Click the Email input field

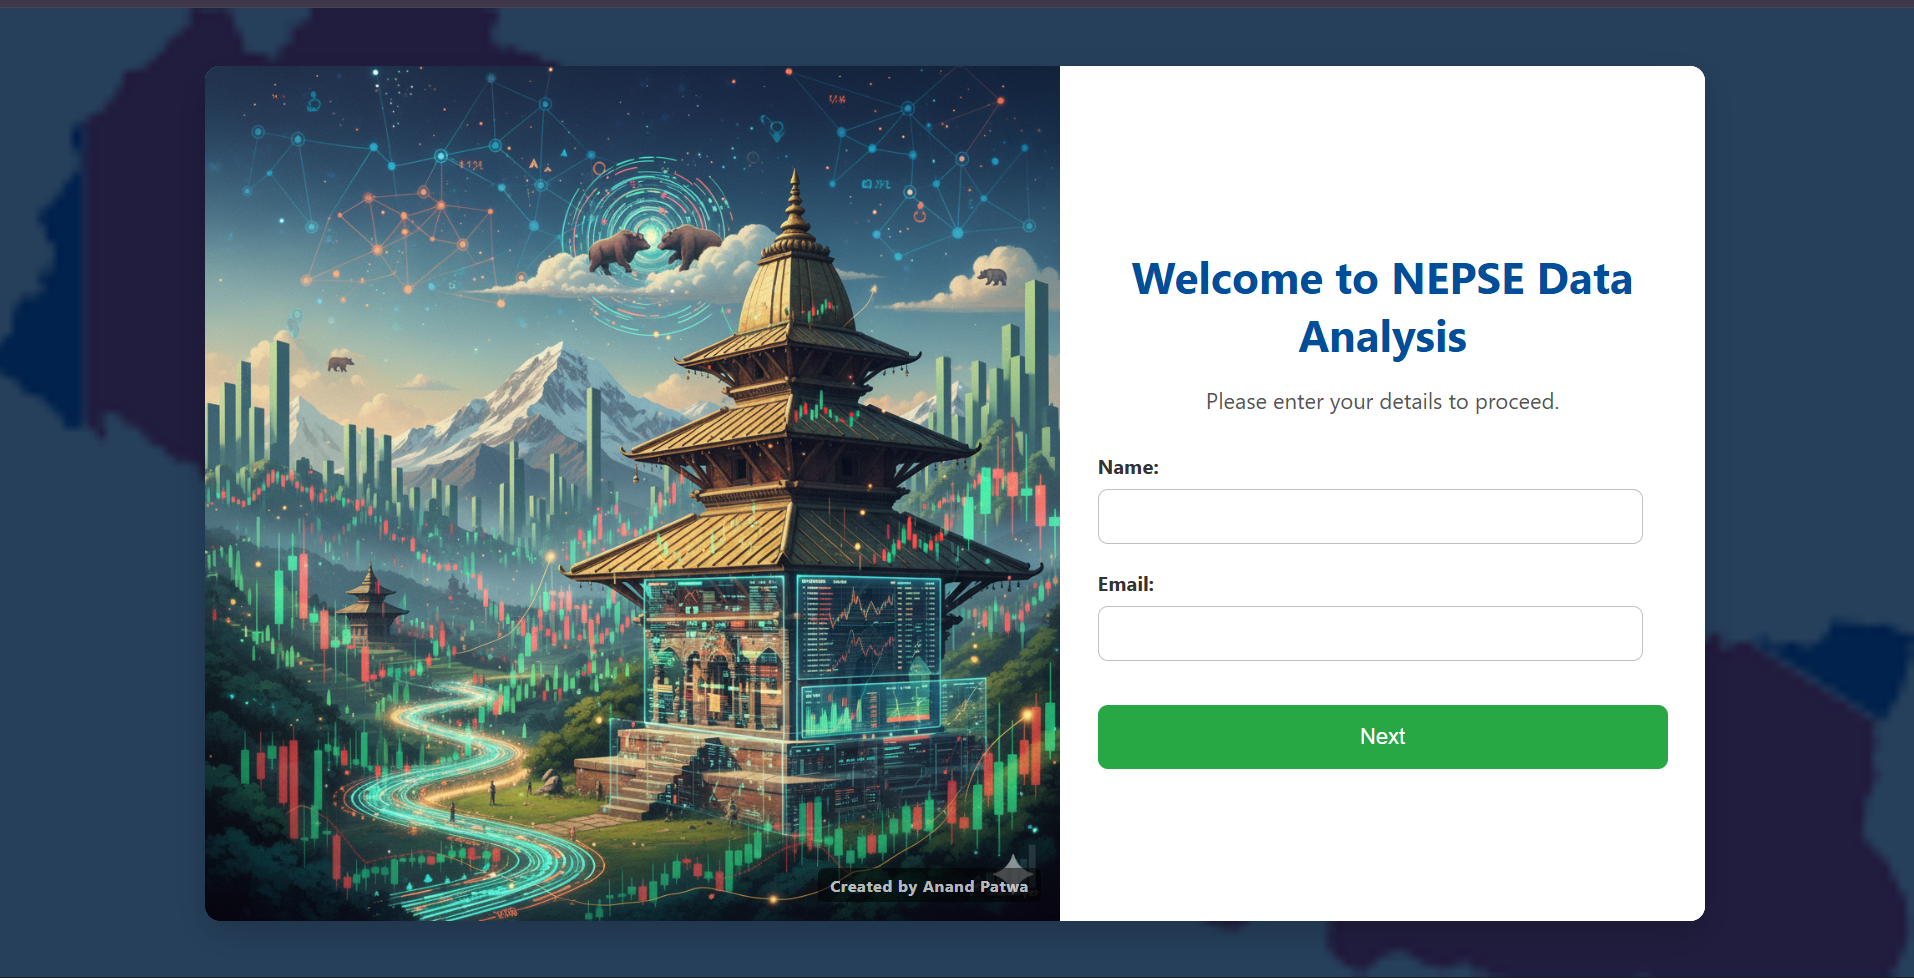coord(1370,633)
